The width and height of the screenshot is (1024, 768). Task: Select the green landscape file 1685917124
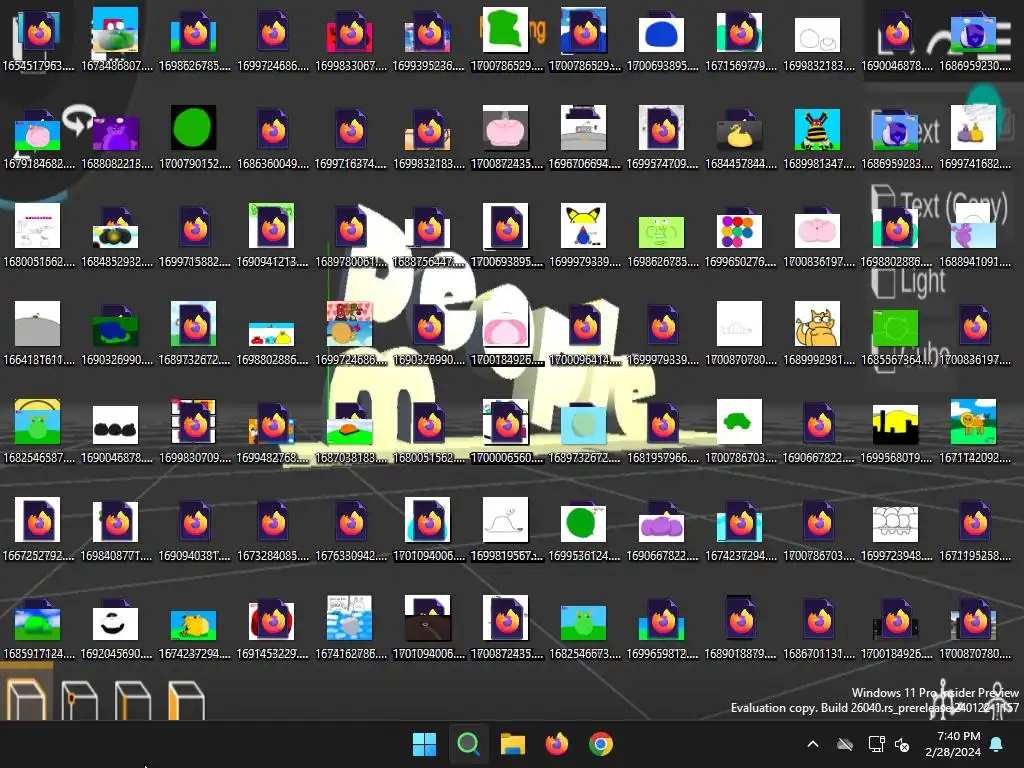coord(39,627)
